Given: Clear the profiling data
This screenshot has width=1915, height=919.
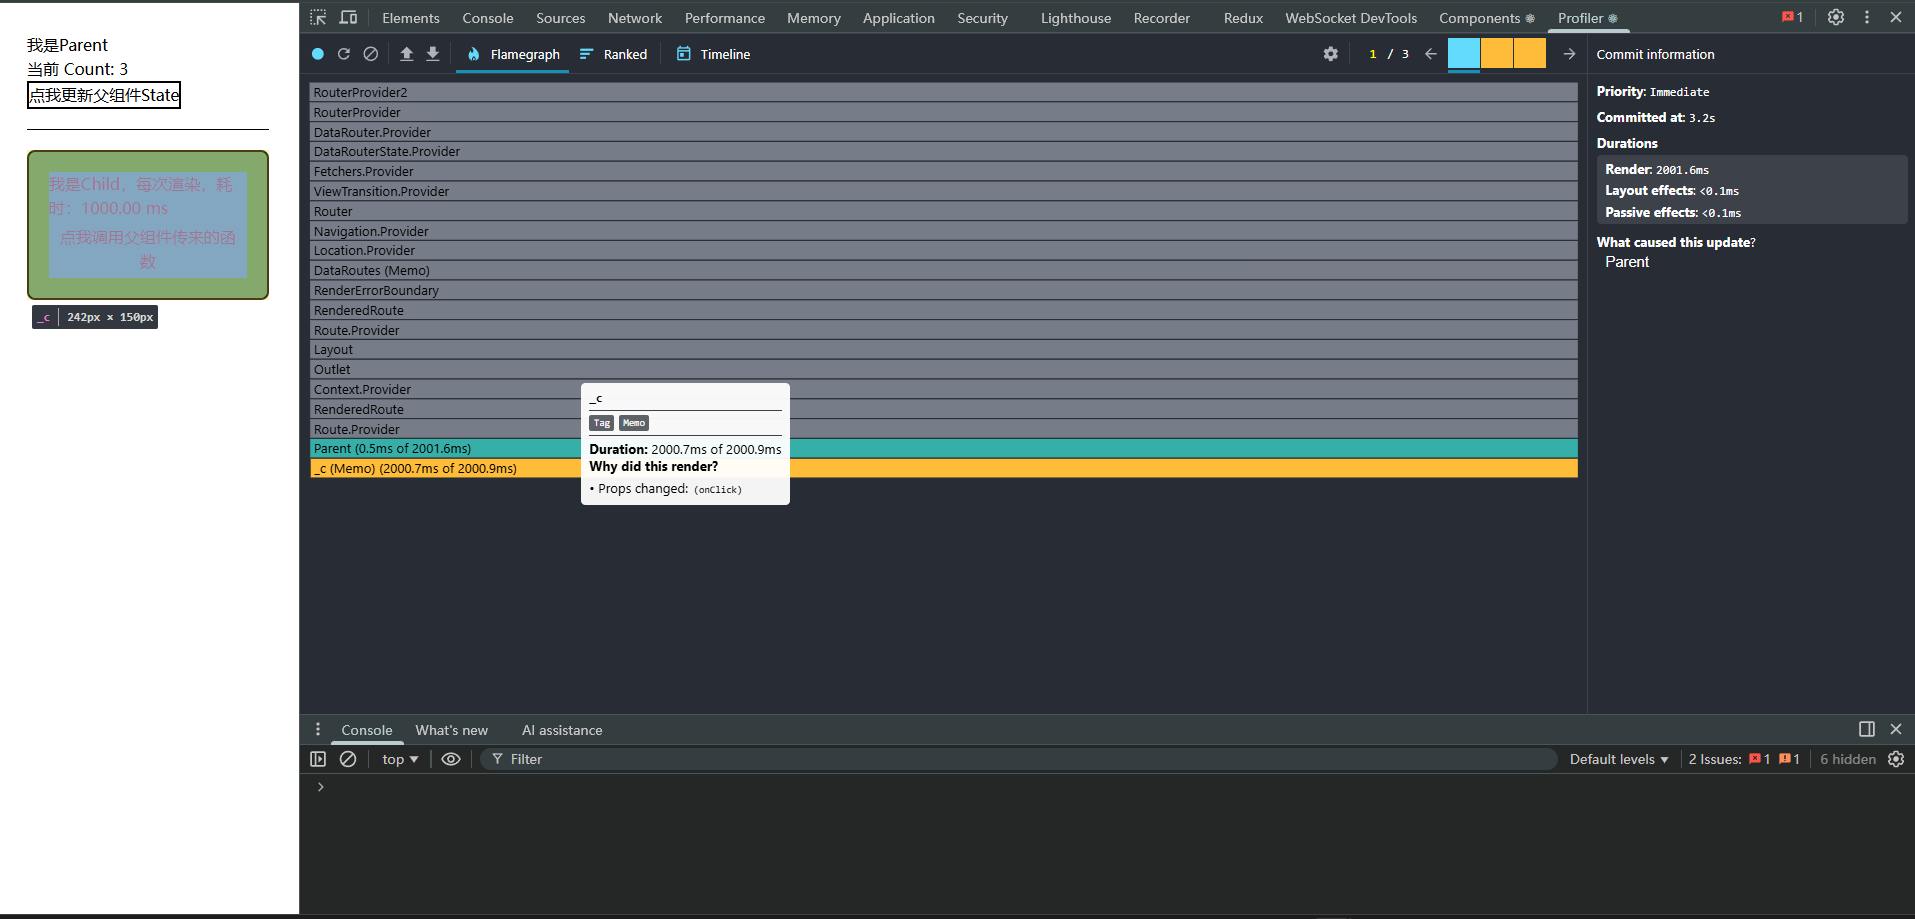Looking at the screenshot, I should 371,54.
